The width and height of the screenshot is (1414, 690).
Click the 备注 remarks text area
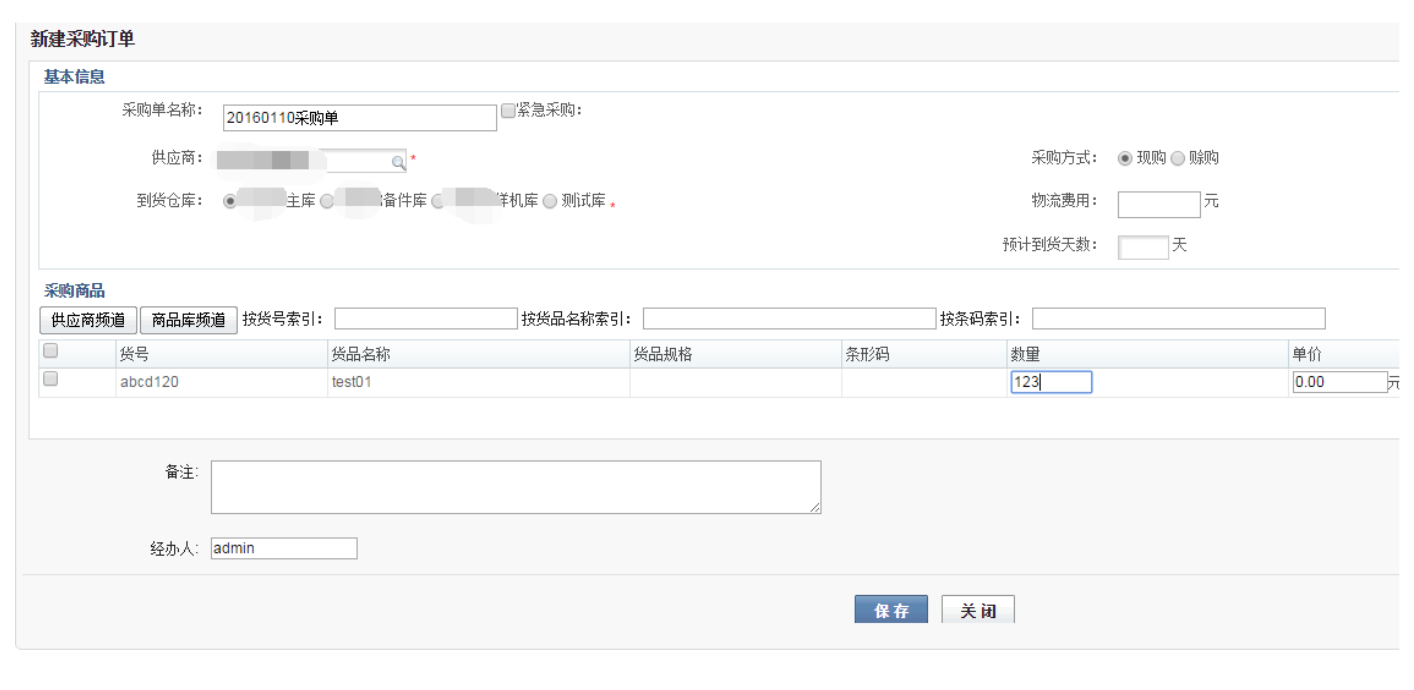tap(515, 486)
